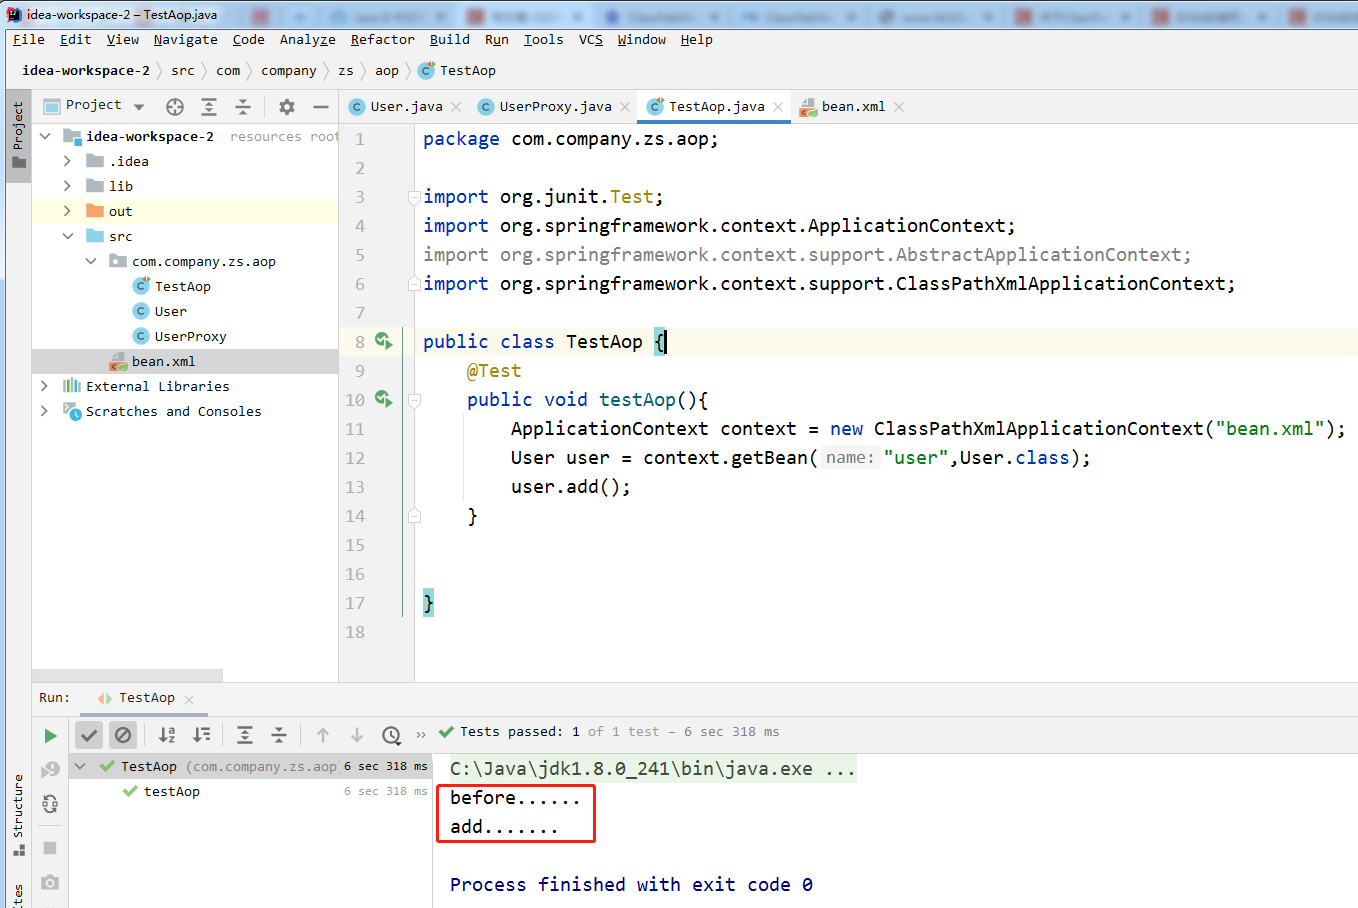The height and width of the screenshot is (908, 1358).
Task: Click 'Process finished with exit code 0' text
Action: [631, 884]
